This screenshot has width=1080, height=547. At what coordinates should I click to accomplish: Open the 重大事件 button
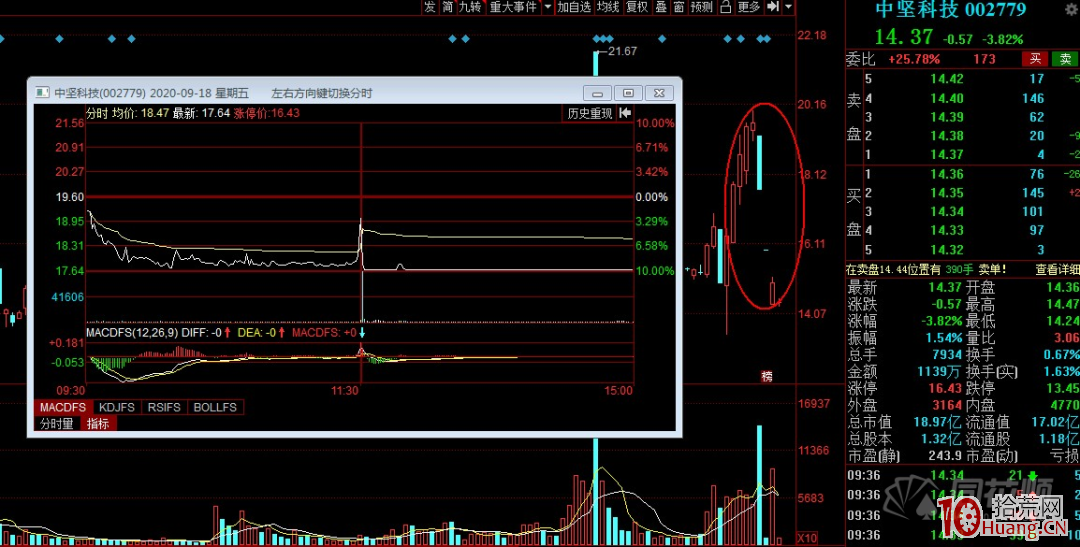[x=513, y=7]
